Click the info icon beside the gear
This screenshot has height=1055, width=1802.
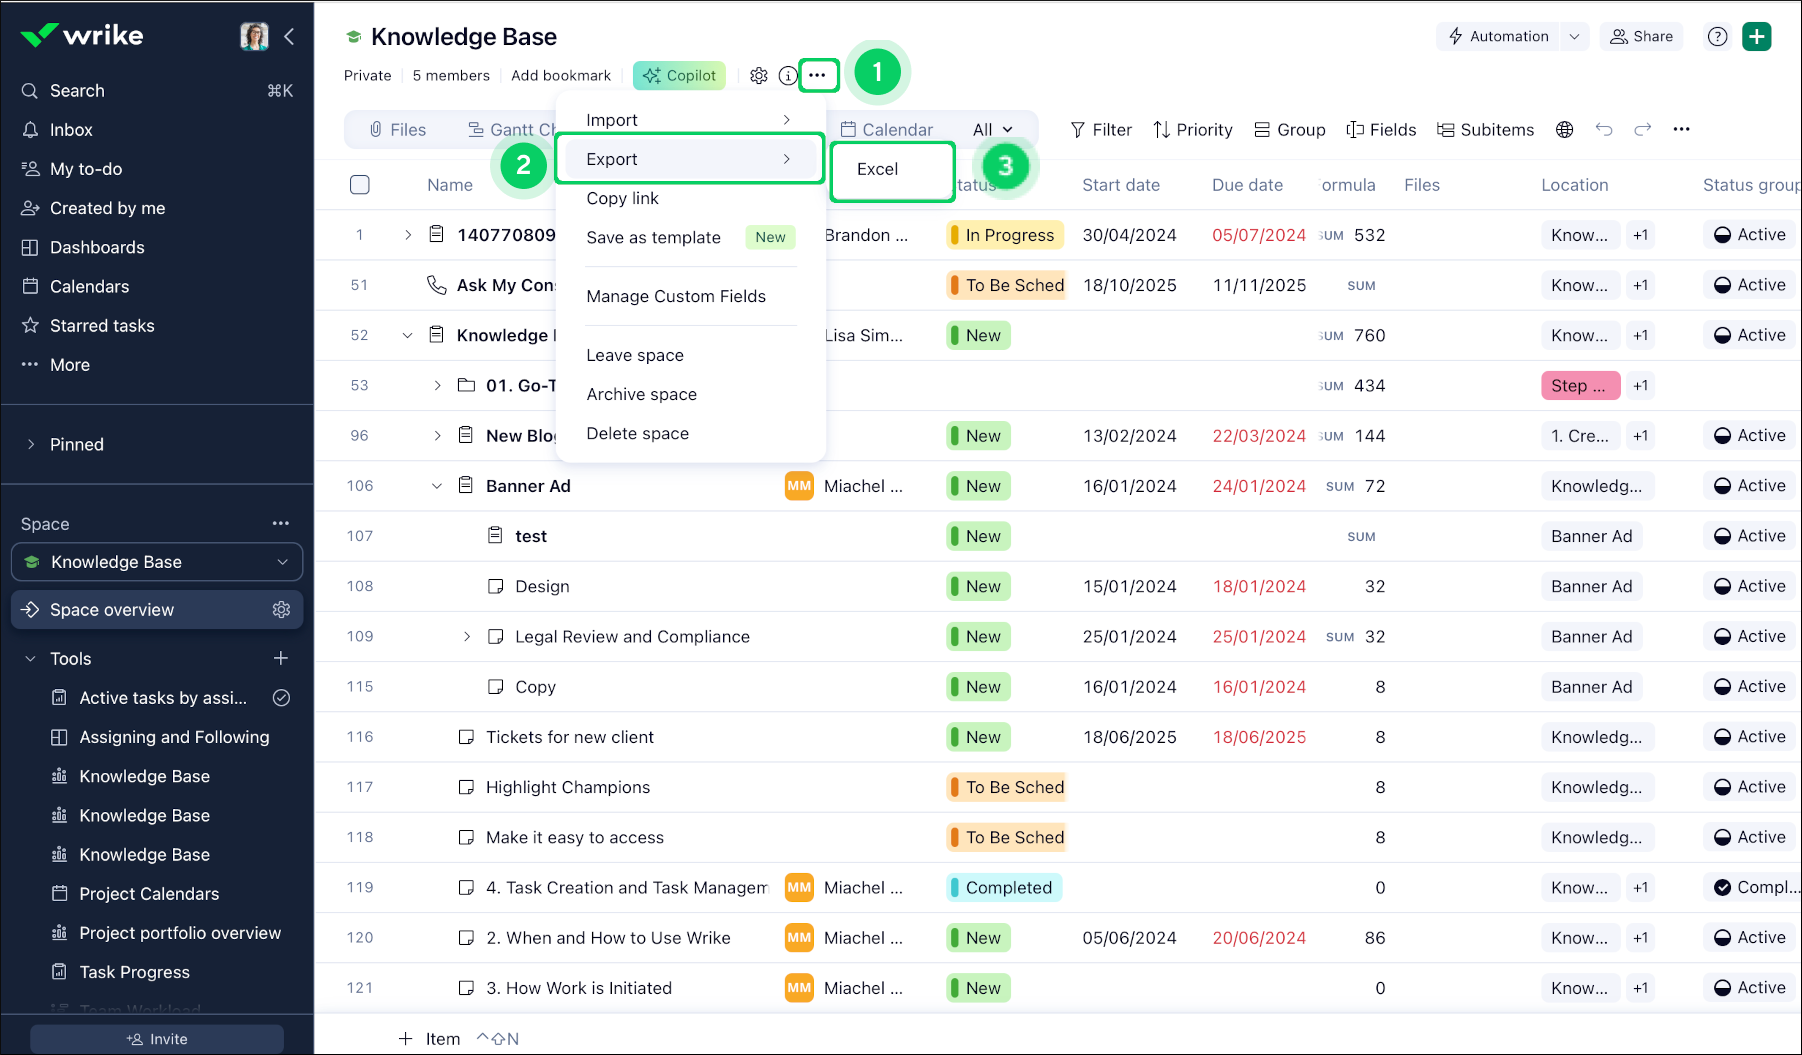point(788,76)
